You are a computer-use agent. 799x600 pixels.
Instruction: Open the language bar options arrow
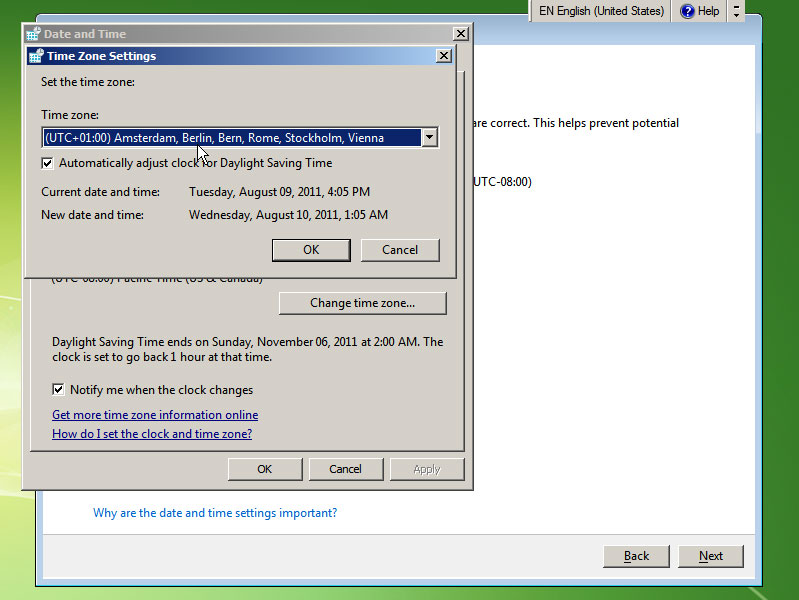(x=737, y=11)
